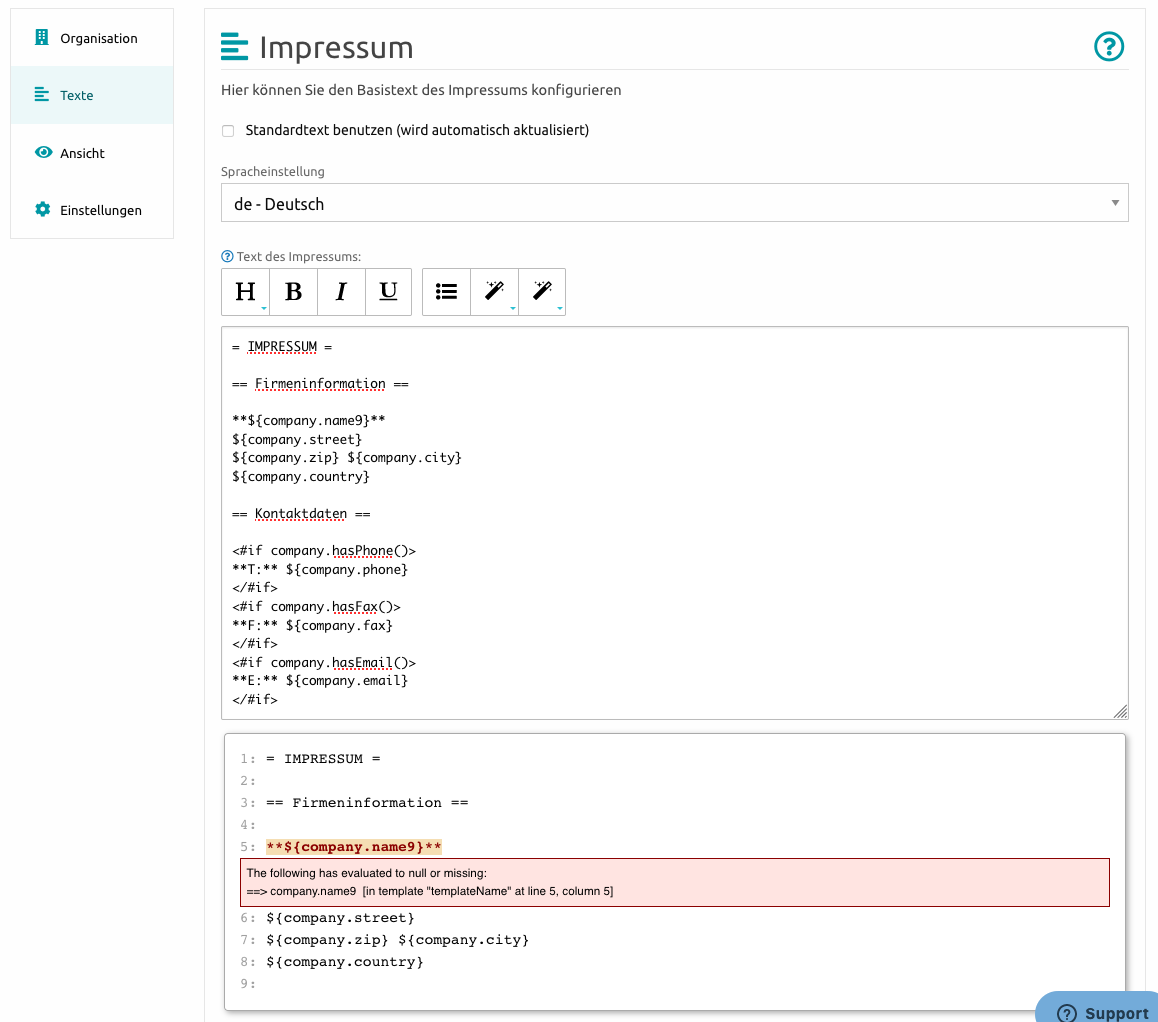The image size is (1158, 1022).
Task: Click the highlighted company.name9 error line
Action: [354, 847]
